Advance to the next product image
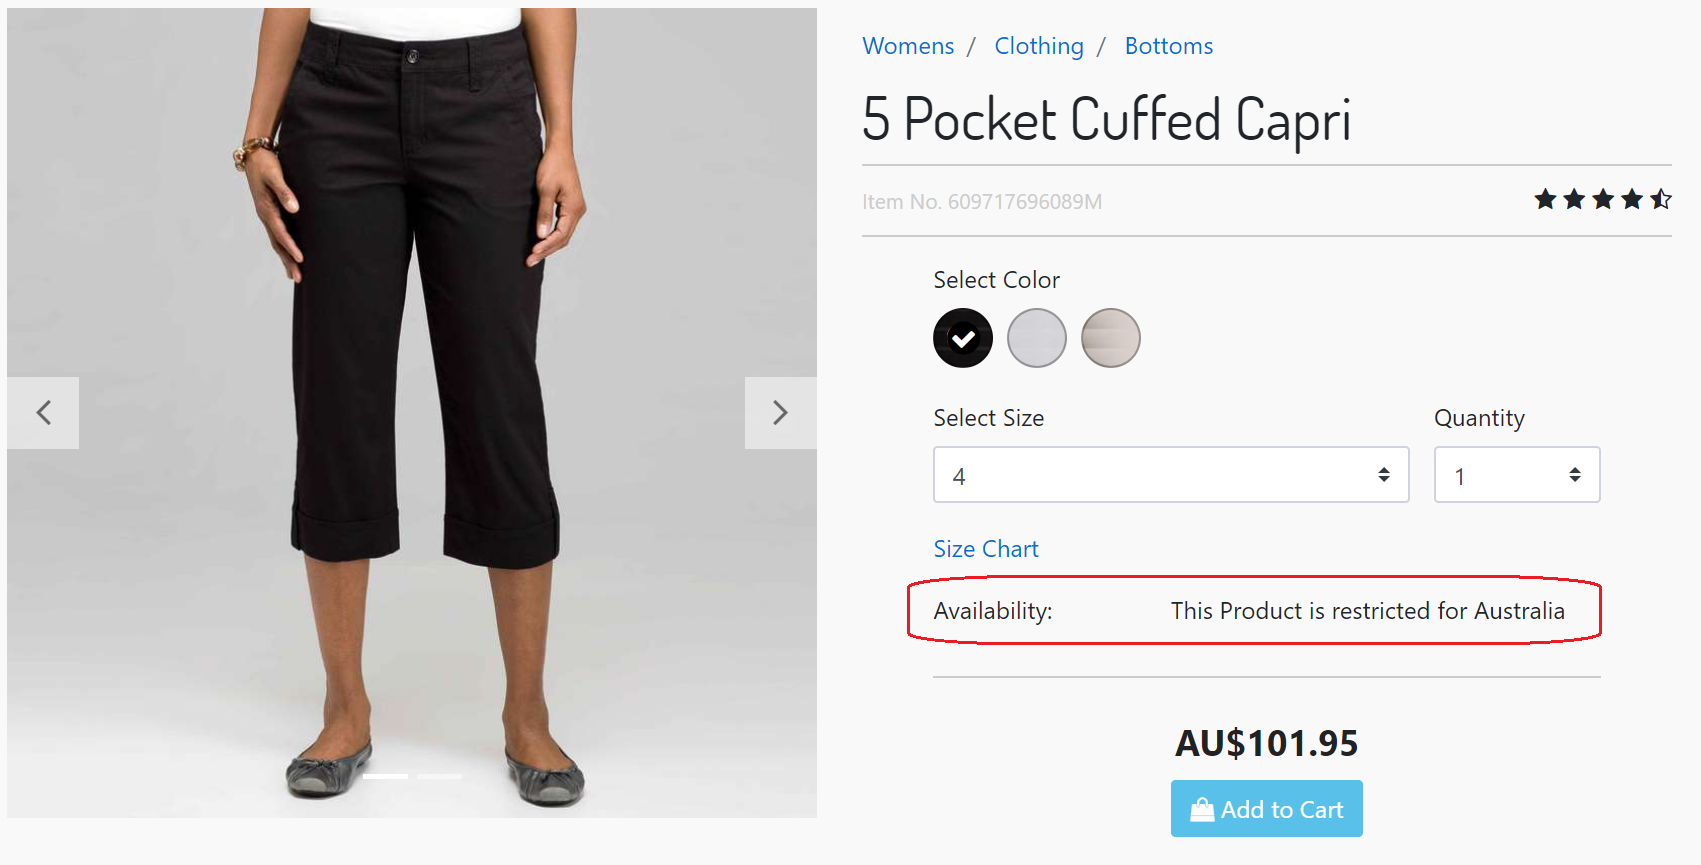The image size is (1701, 865). point(780,413)
